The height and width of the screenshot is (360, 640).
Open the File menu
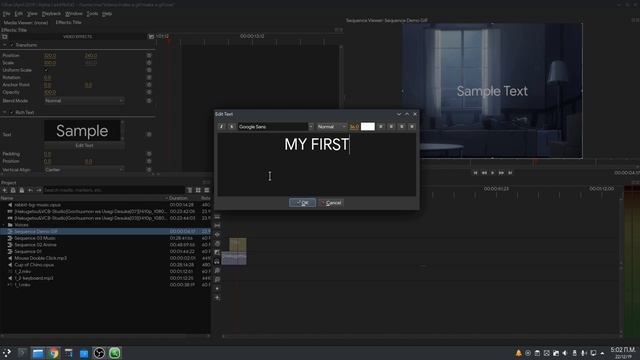[x=6, y=14]
